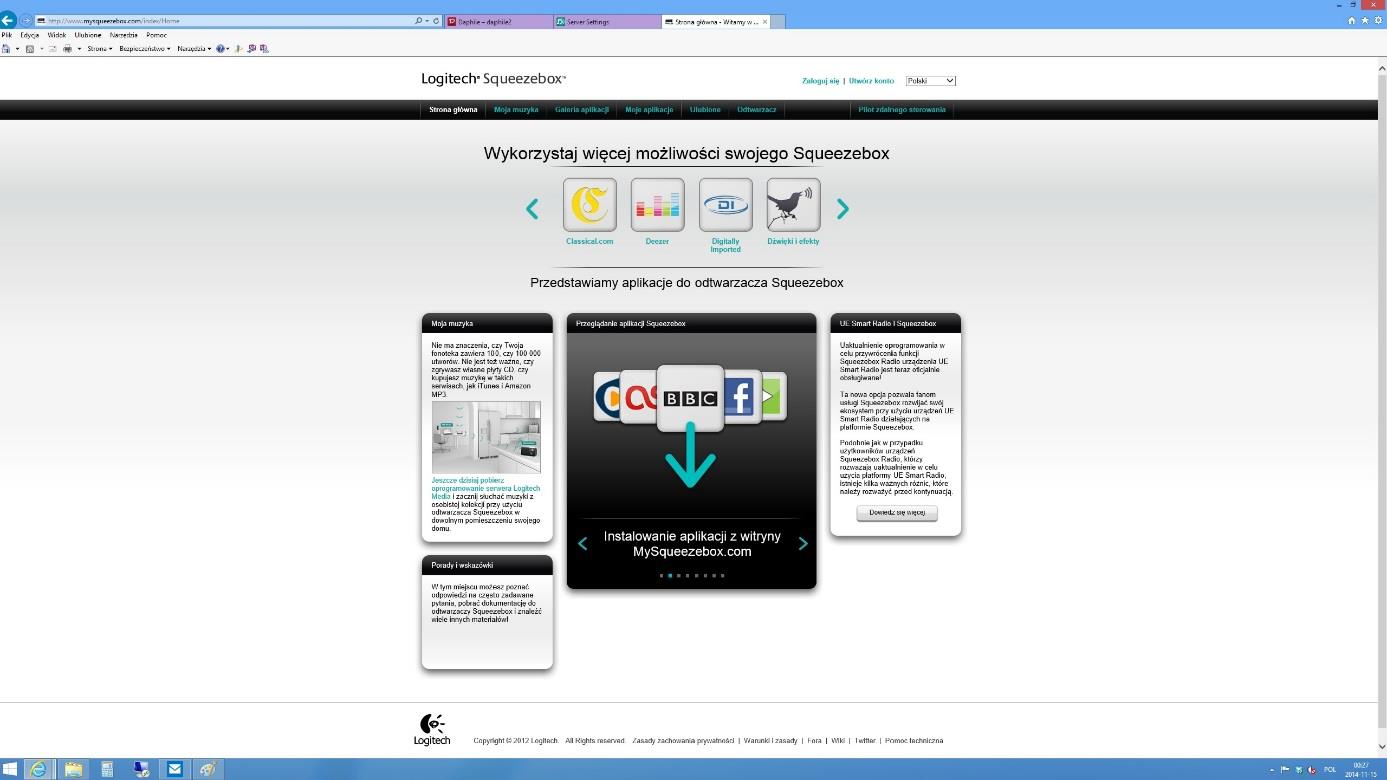This screenshot has height=780, width=1387.
Task: Open the Deezer app icon
Action: 657,205
